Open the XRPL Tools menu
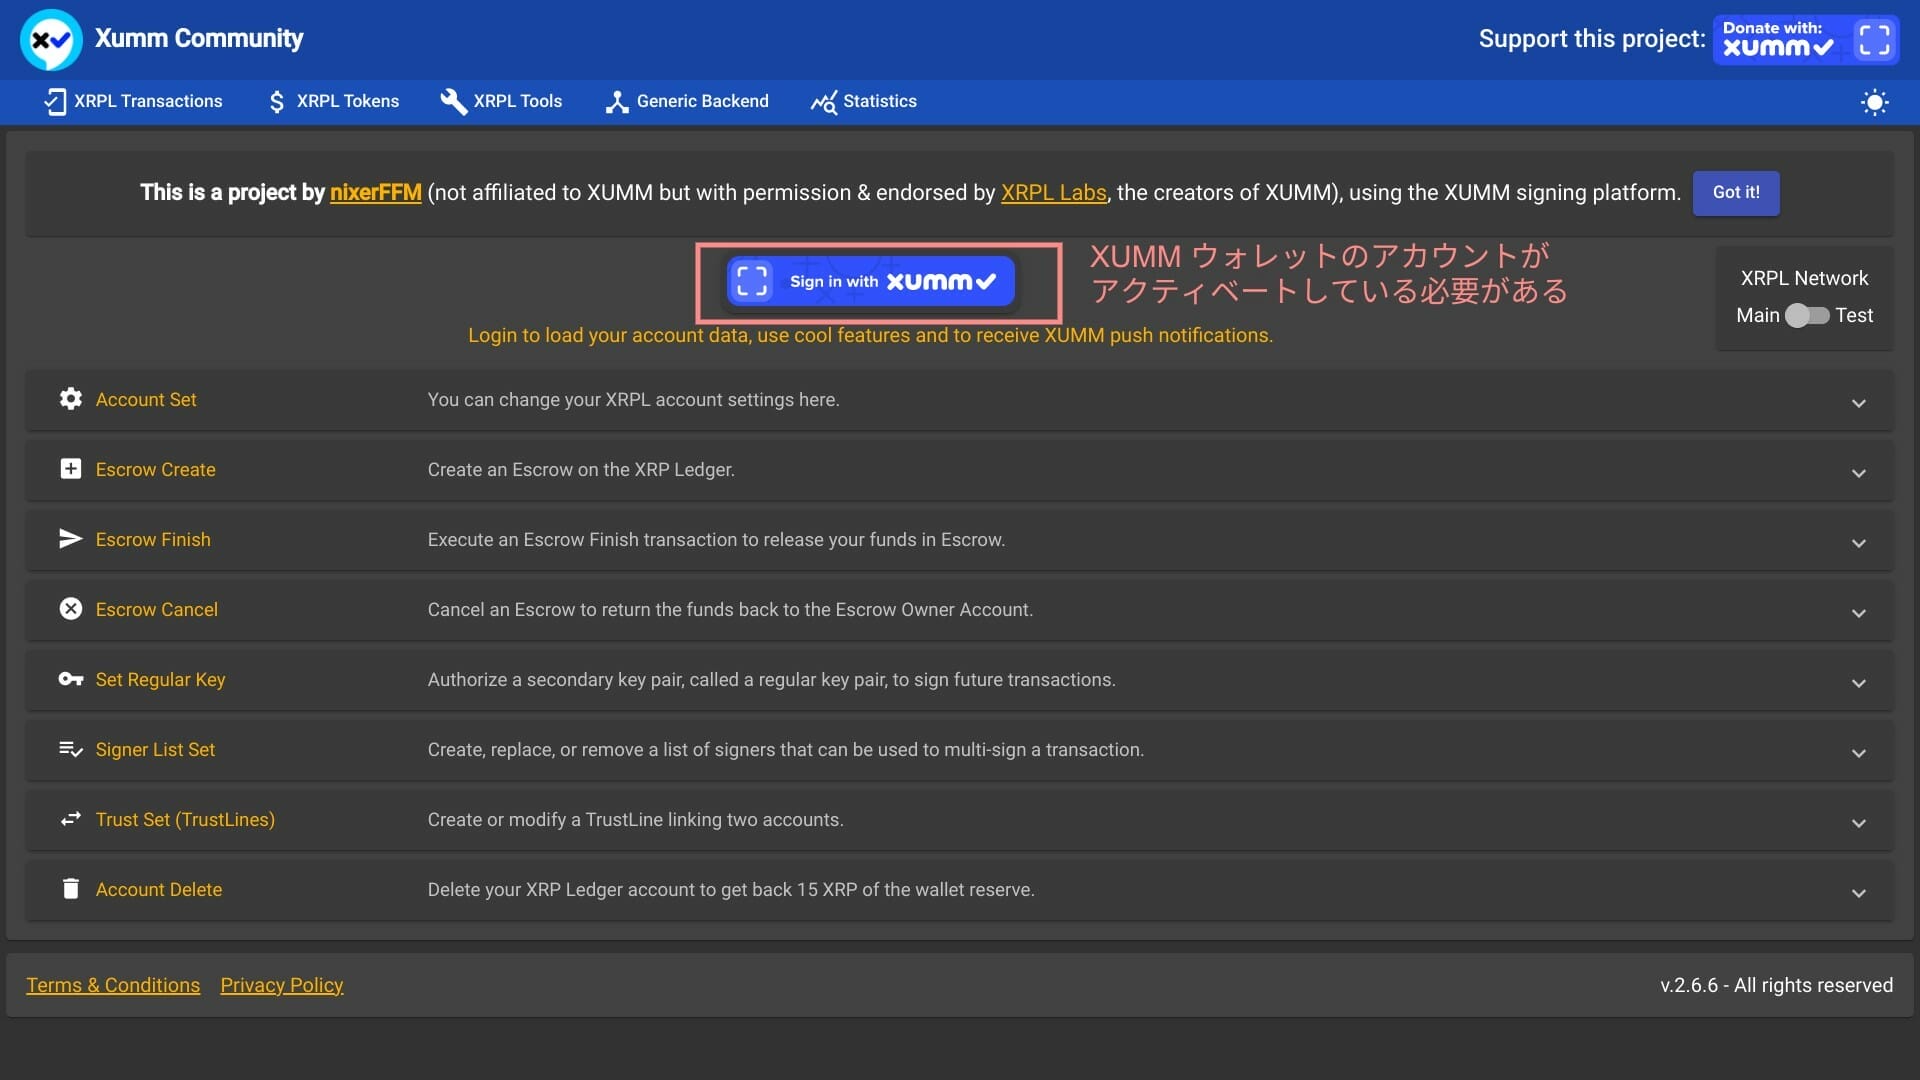Image resolution: width=1920 pixels, height=1080 pixels. [x=501, y=101]
